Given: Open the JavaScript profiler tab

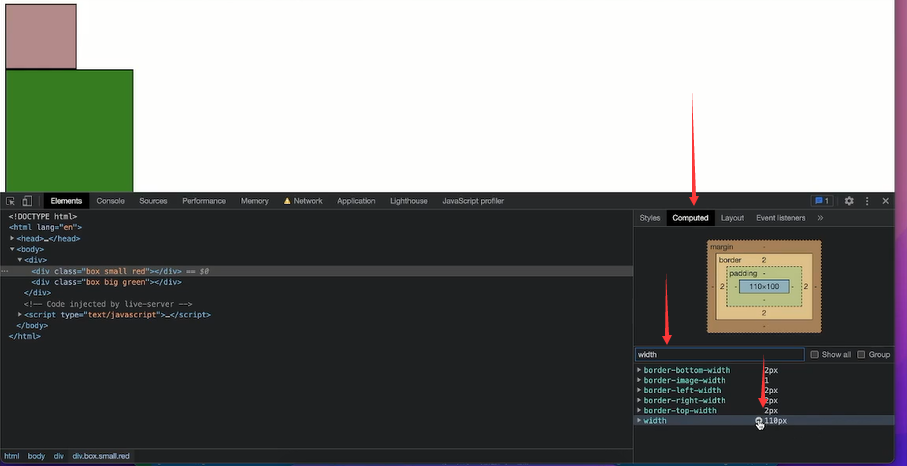Looking at the screenshot, I should tap(473, 201).
